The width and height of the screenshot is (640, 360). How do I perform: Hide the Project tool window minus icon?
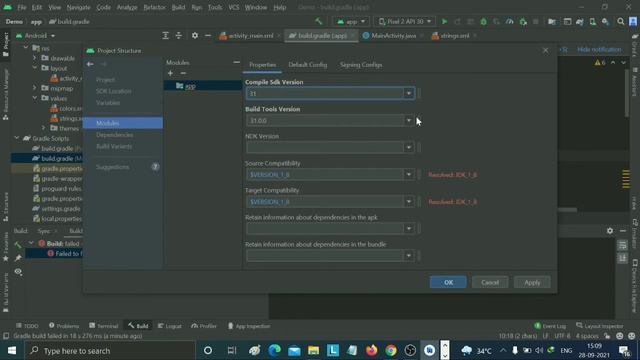point(208,36)
